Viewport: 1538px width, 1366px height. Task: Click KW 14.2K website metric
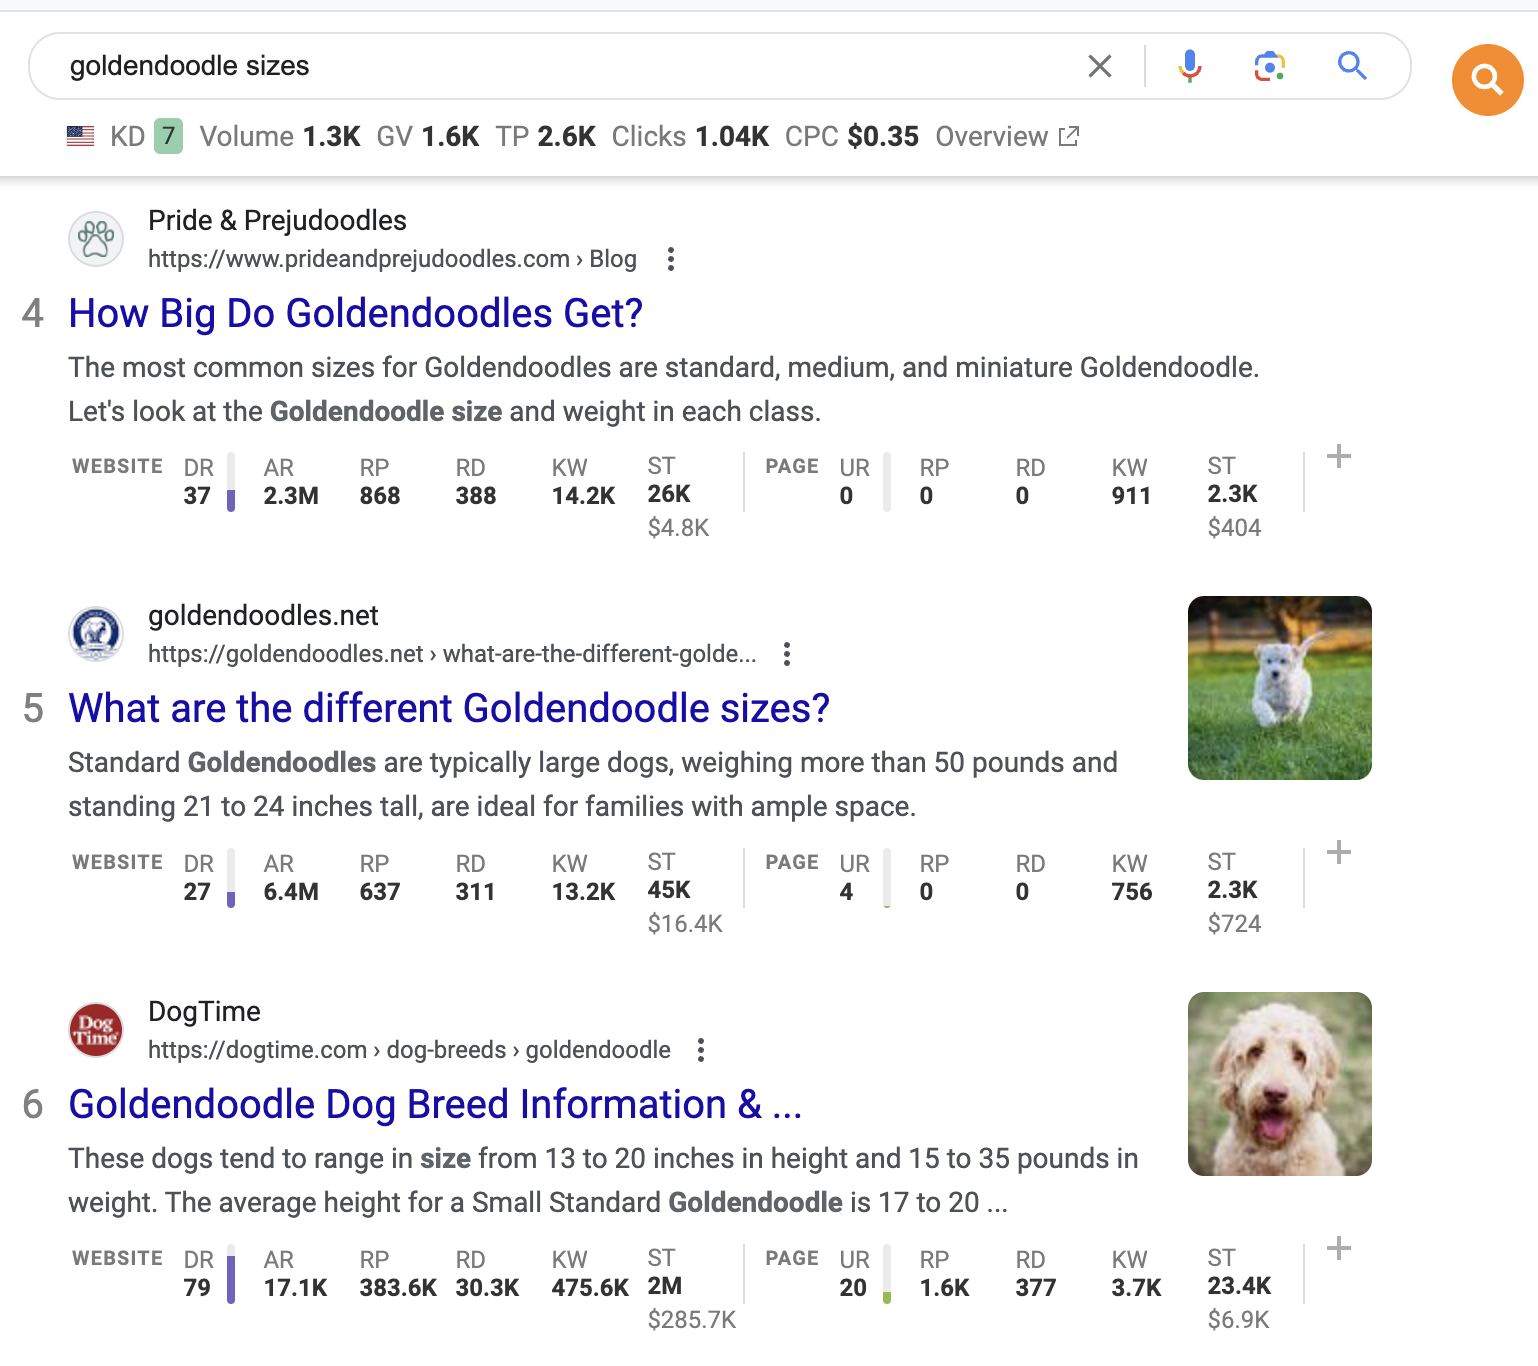(x=583, y=482)
